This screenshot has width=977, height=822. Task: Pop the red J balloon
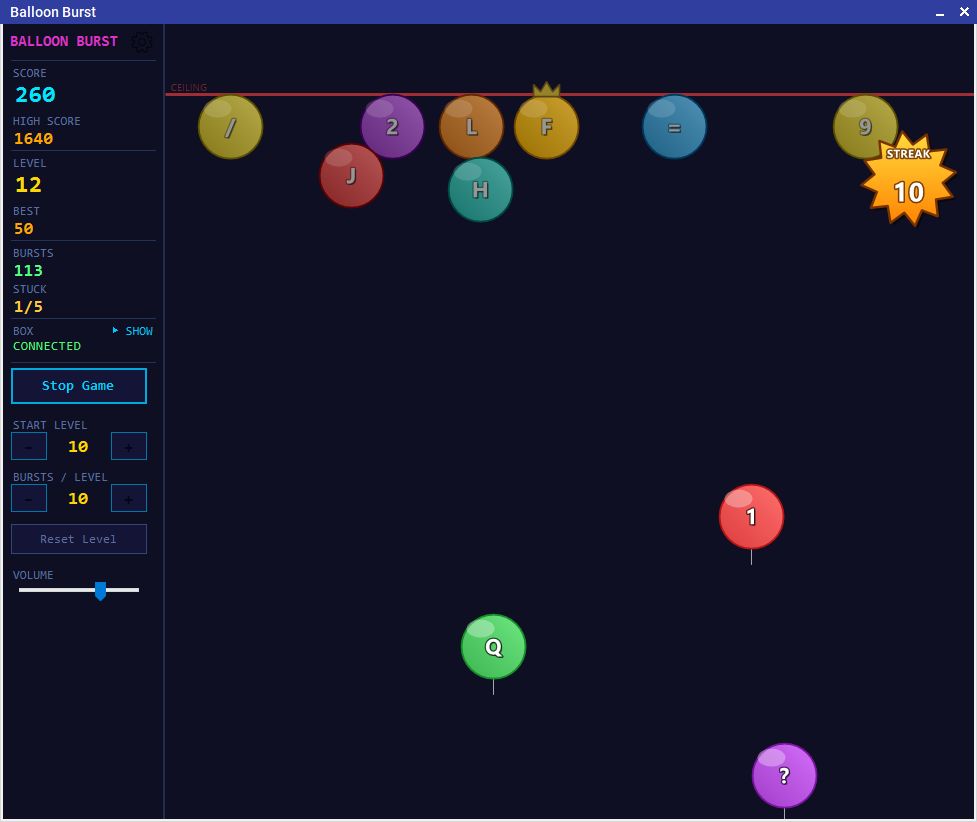point(351,176)
